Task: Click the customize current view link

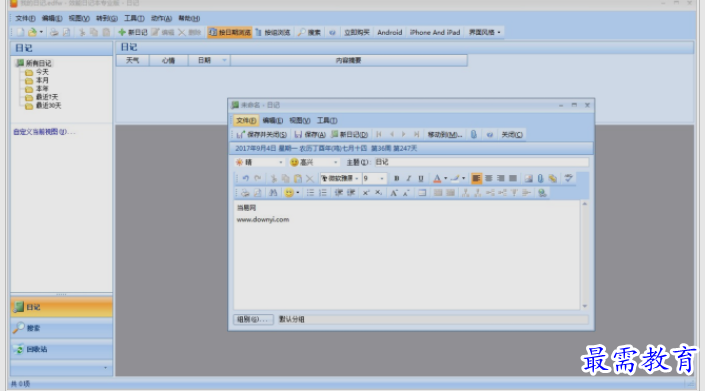Action: 44,132
